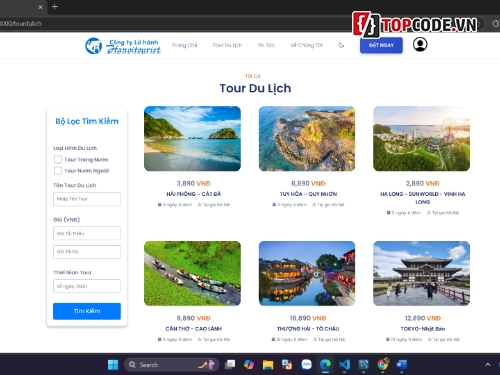500x375 pixels.
Task: Toggle dark mode moon icon
Action: pos(341,45)
